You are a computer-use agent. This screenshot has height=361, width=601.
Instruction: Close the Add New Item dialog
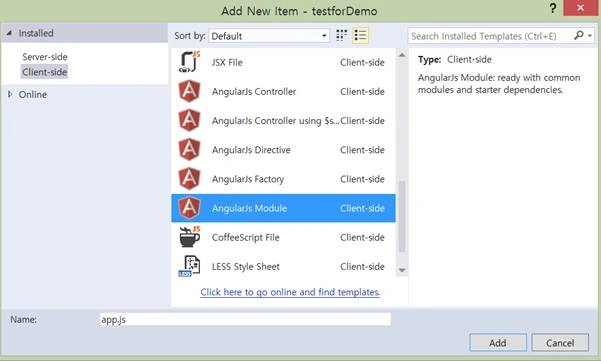pyautogui.click(x=580, y=8)
